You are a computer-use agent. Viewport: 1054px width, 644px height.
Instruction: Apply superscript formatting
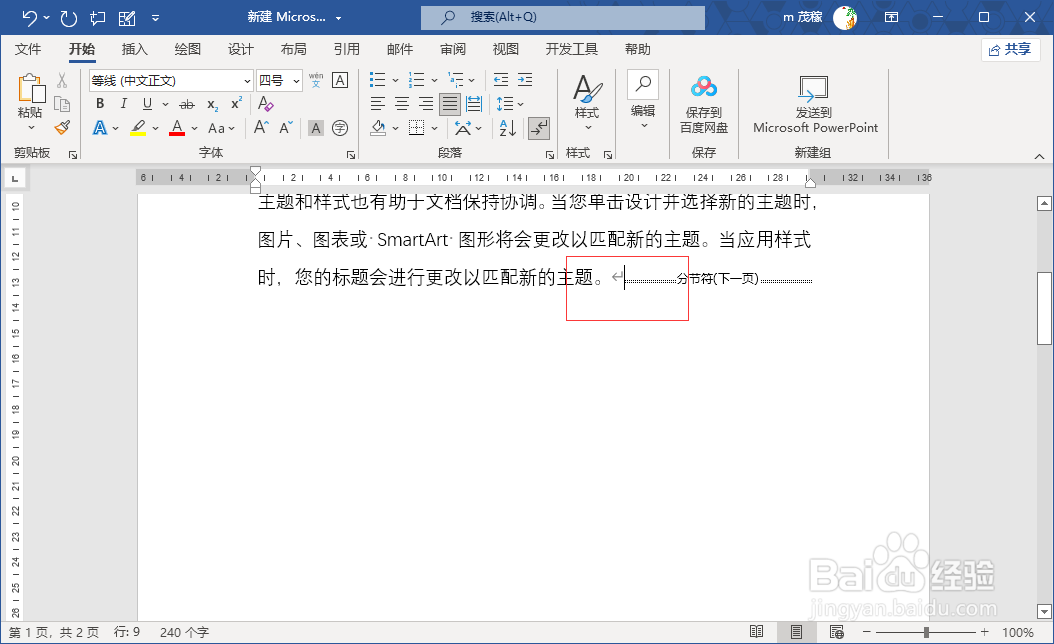coord(236,104)
